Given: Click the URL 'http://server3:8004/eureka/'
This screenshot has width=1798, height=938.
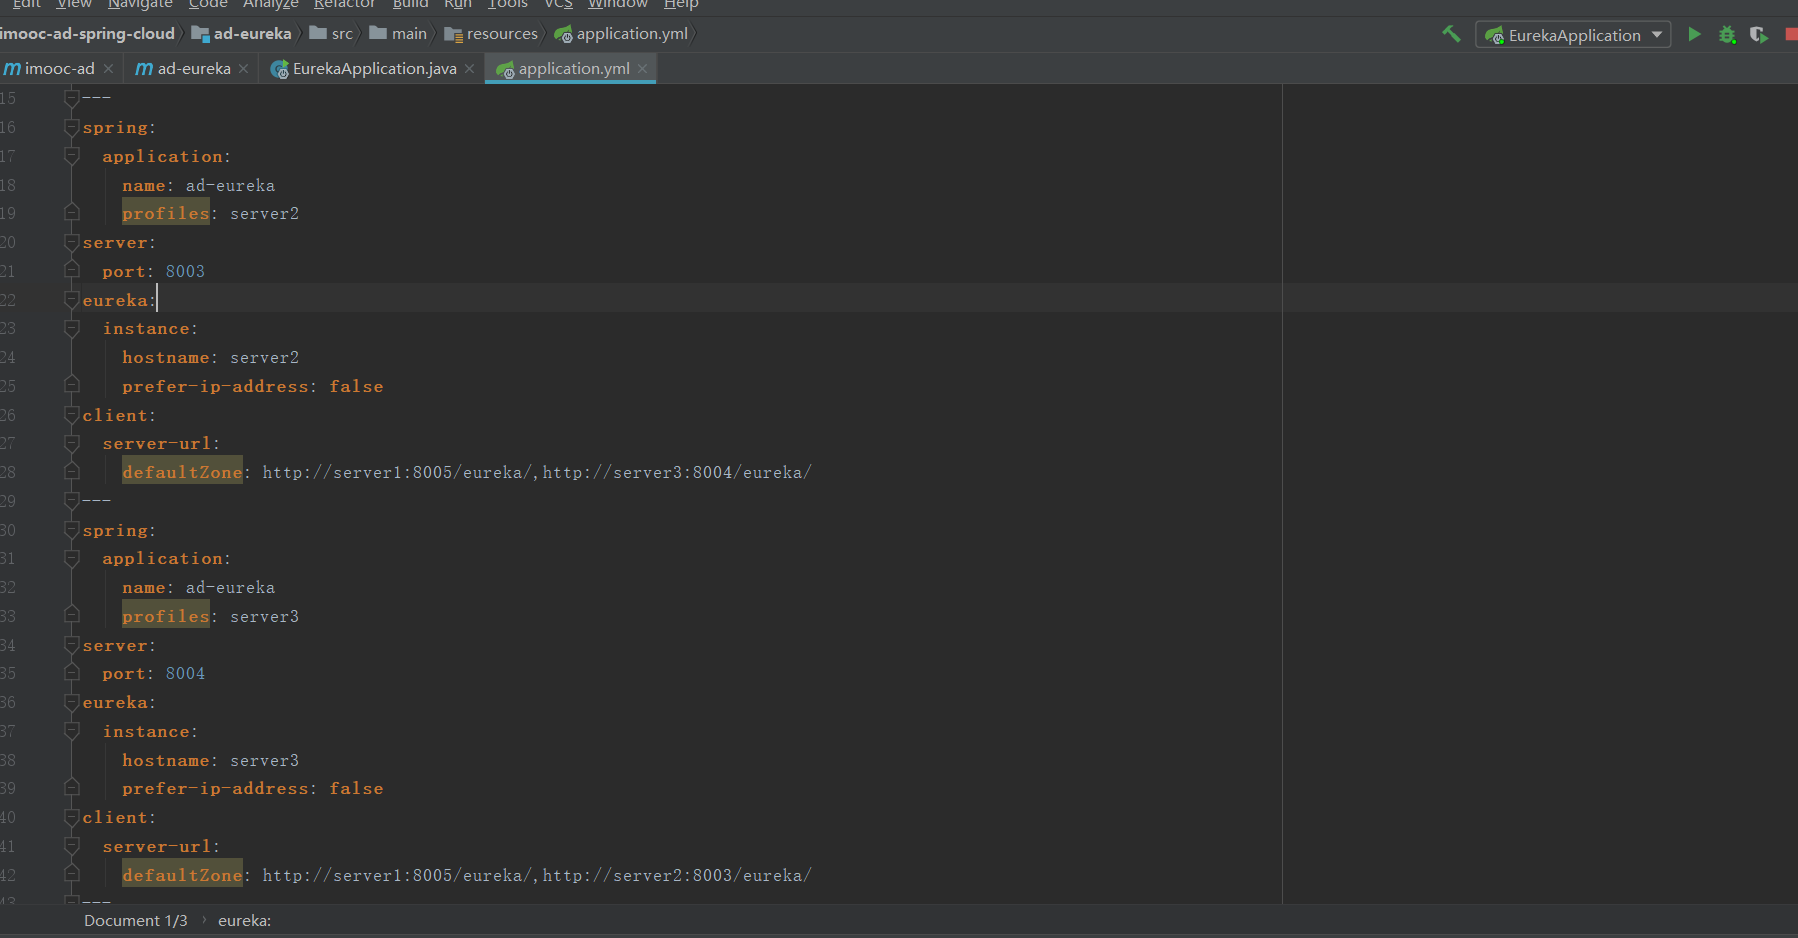Looking at the screenshot, I should click(677, 473).
